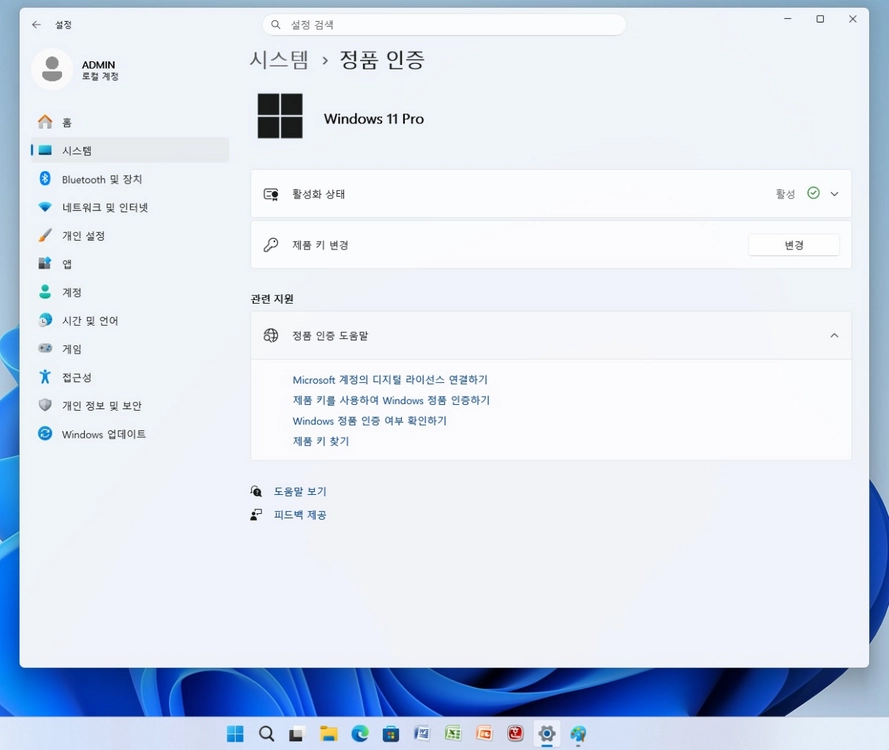889x750 pixels.
Task: Open 개인 정보 및 보안 settings
Action: [x=130, y=405]
